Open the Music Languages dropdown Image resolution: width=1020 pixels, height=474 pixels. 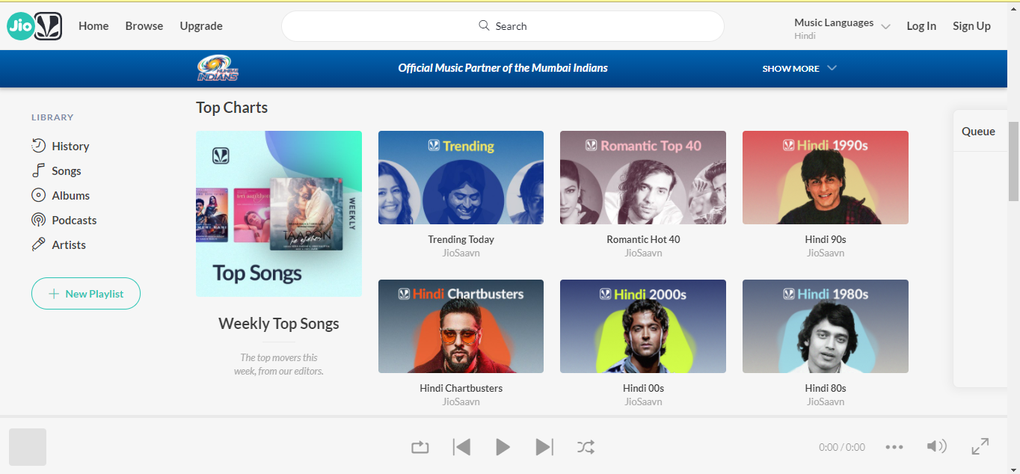(842, 28)
